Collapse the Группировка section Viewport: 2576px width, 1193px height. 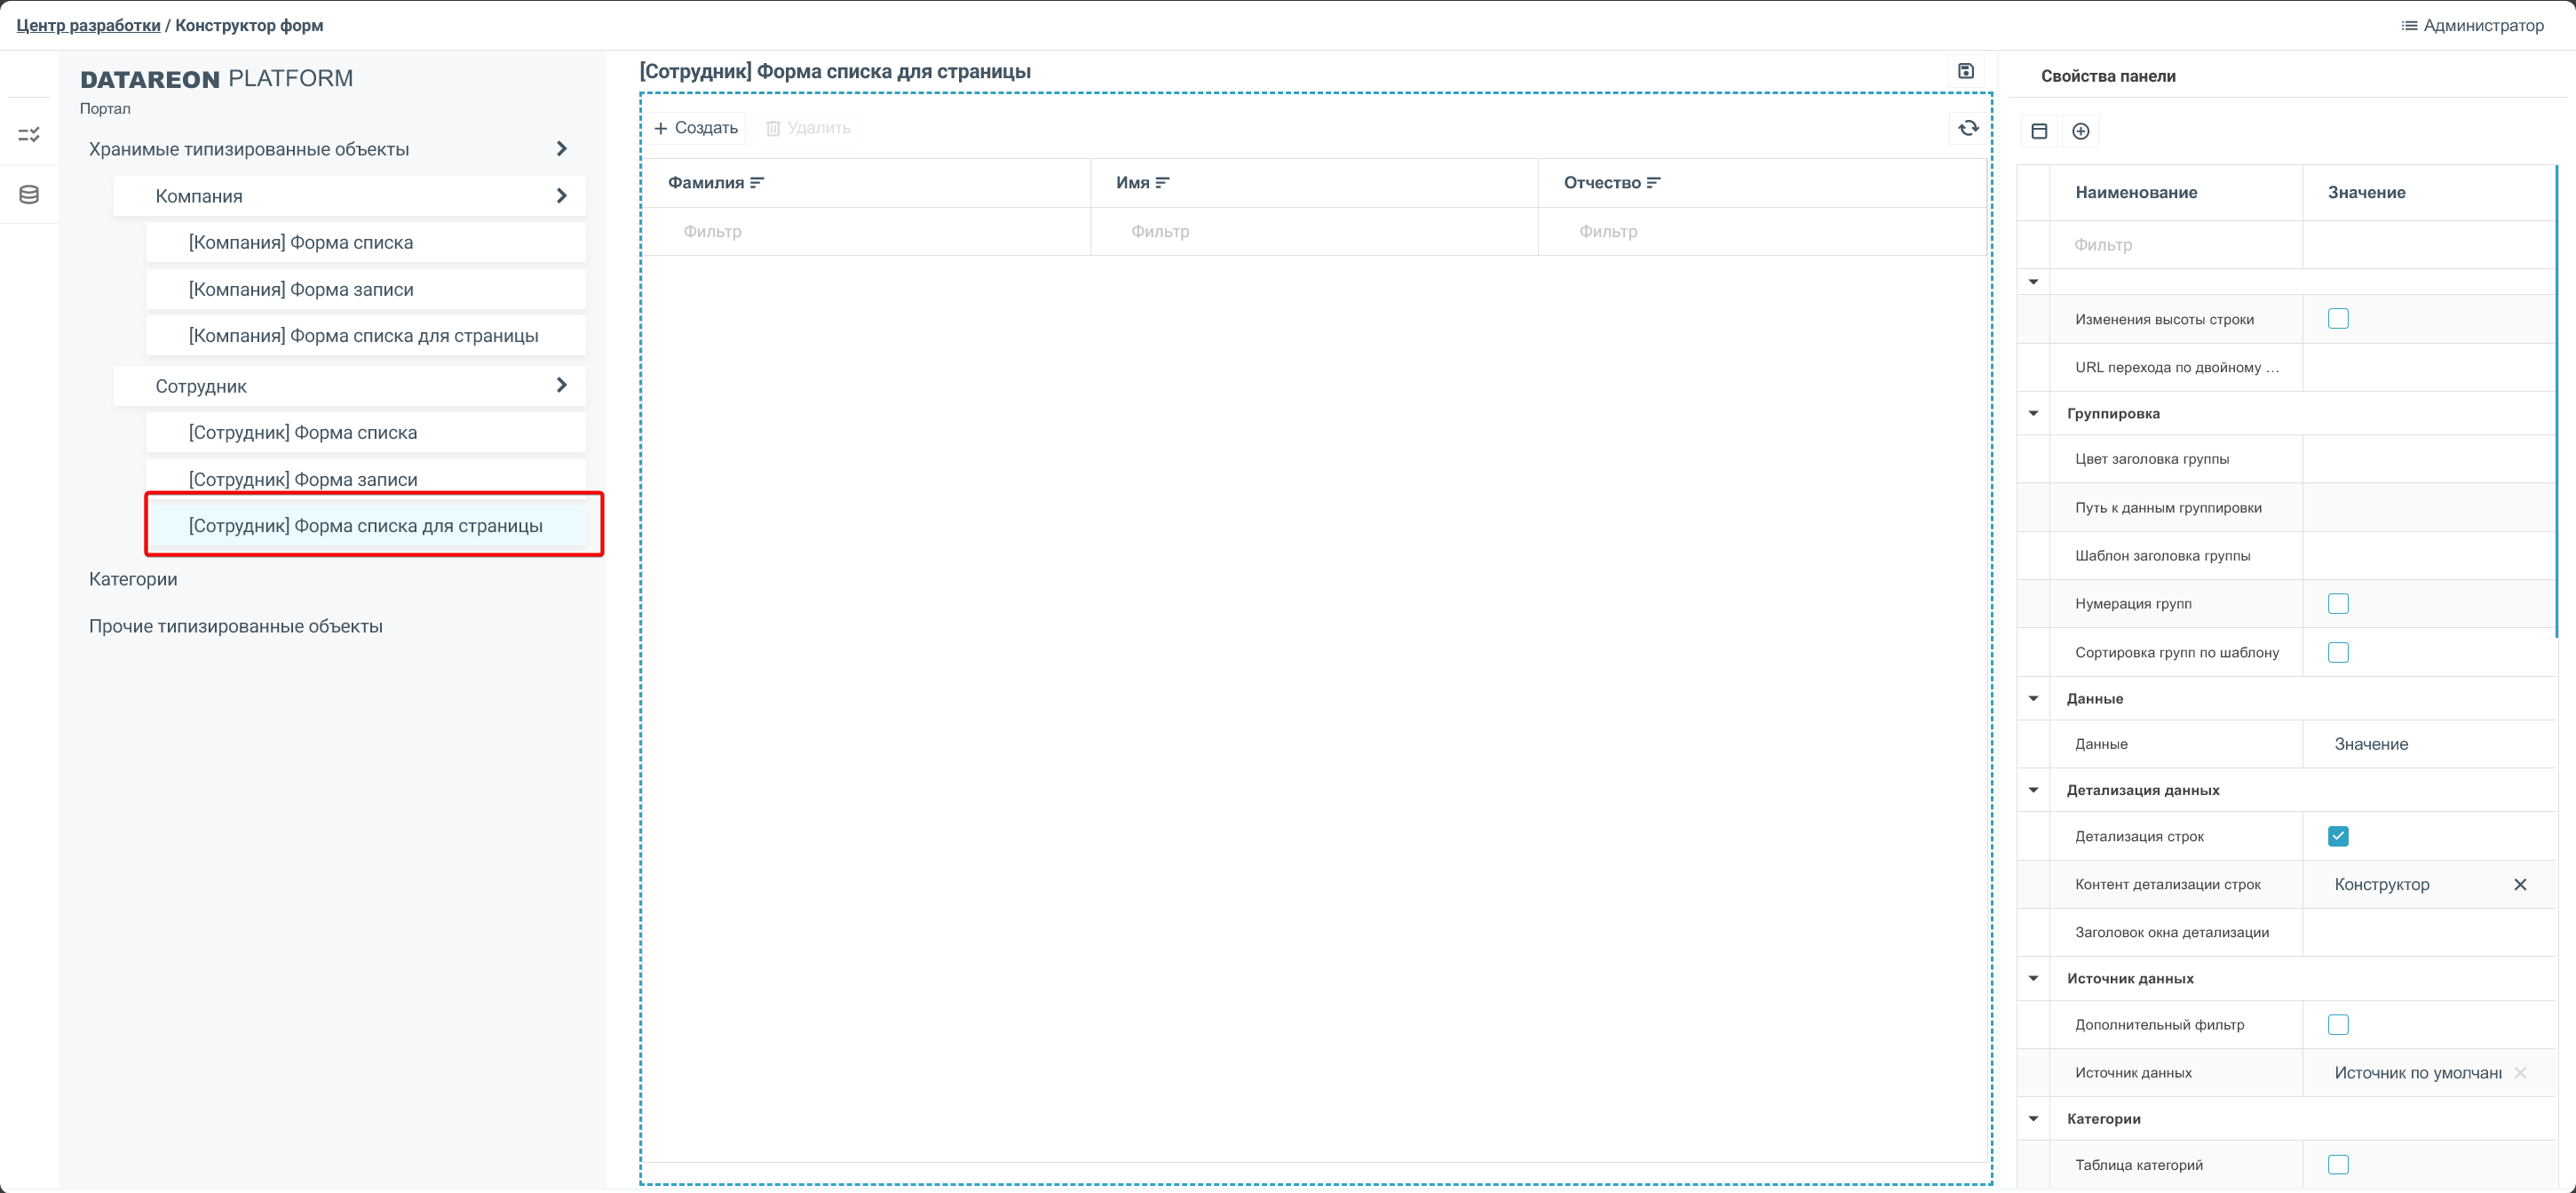[x=2033, y=413]
